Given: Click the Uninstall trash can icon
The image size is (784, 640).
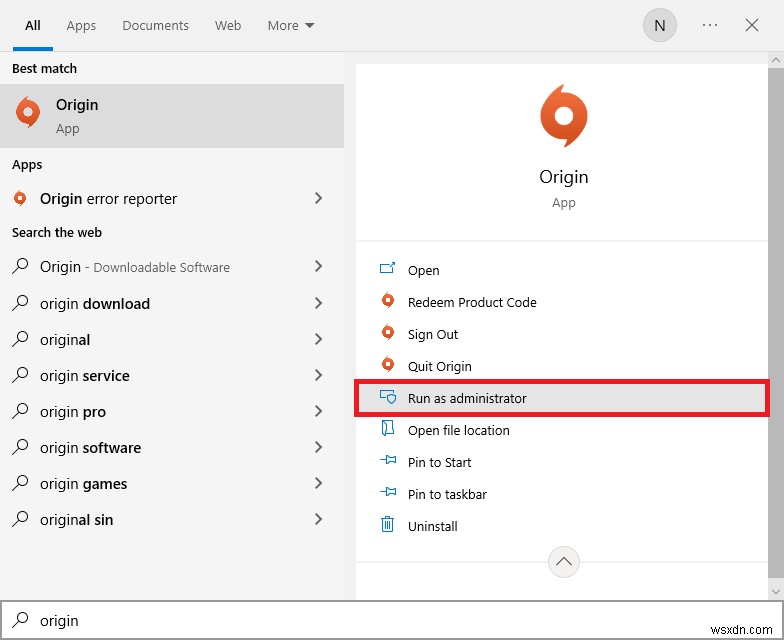Looking at the screenshot, I should 388,526.
